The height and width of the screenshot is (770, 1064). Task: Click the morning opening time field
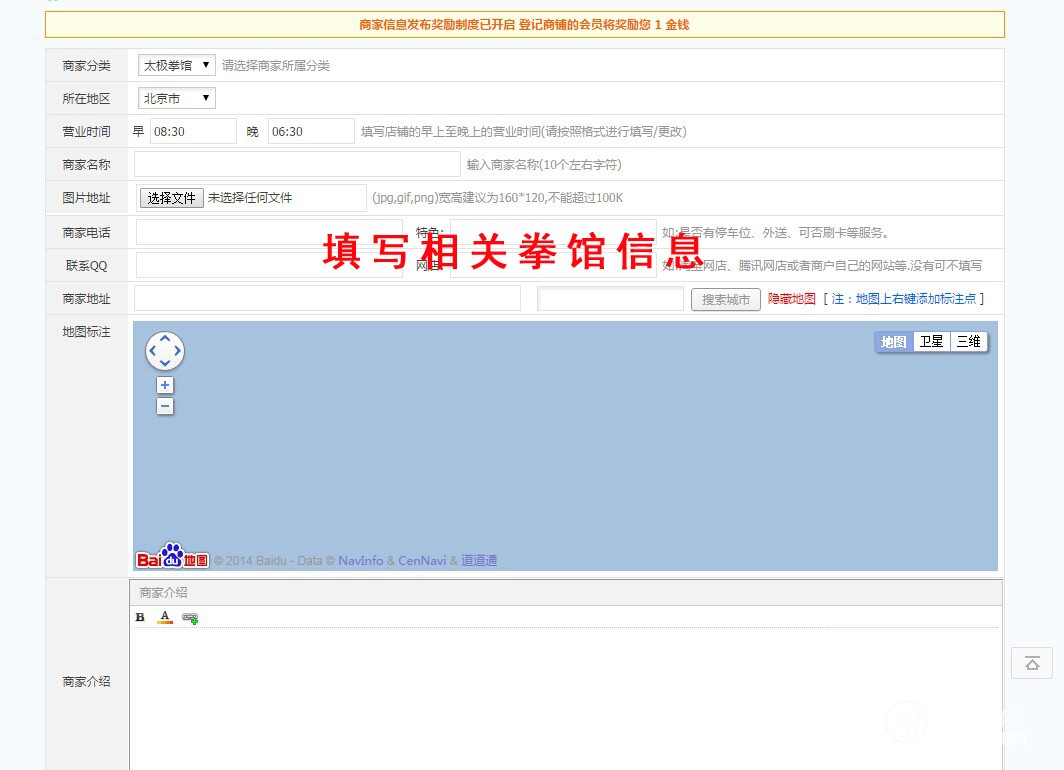pos(193,131)
